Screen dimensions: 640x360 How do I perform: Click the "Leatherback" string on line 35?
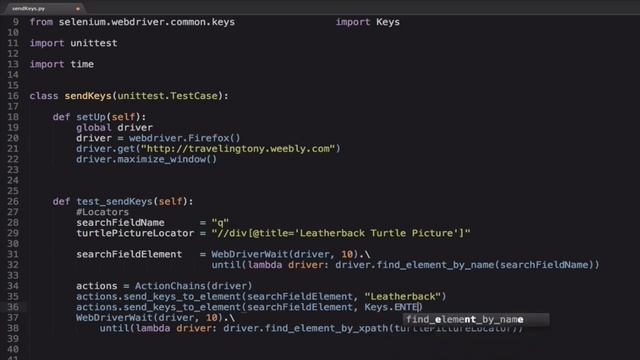(x=403, y=297)
